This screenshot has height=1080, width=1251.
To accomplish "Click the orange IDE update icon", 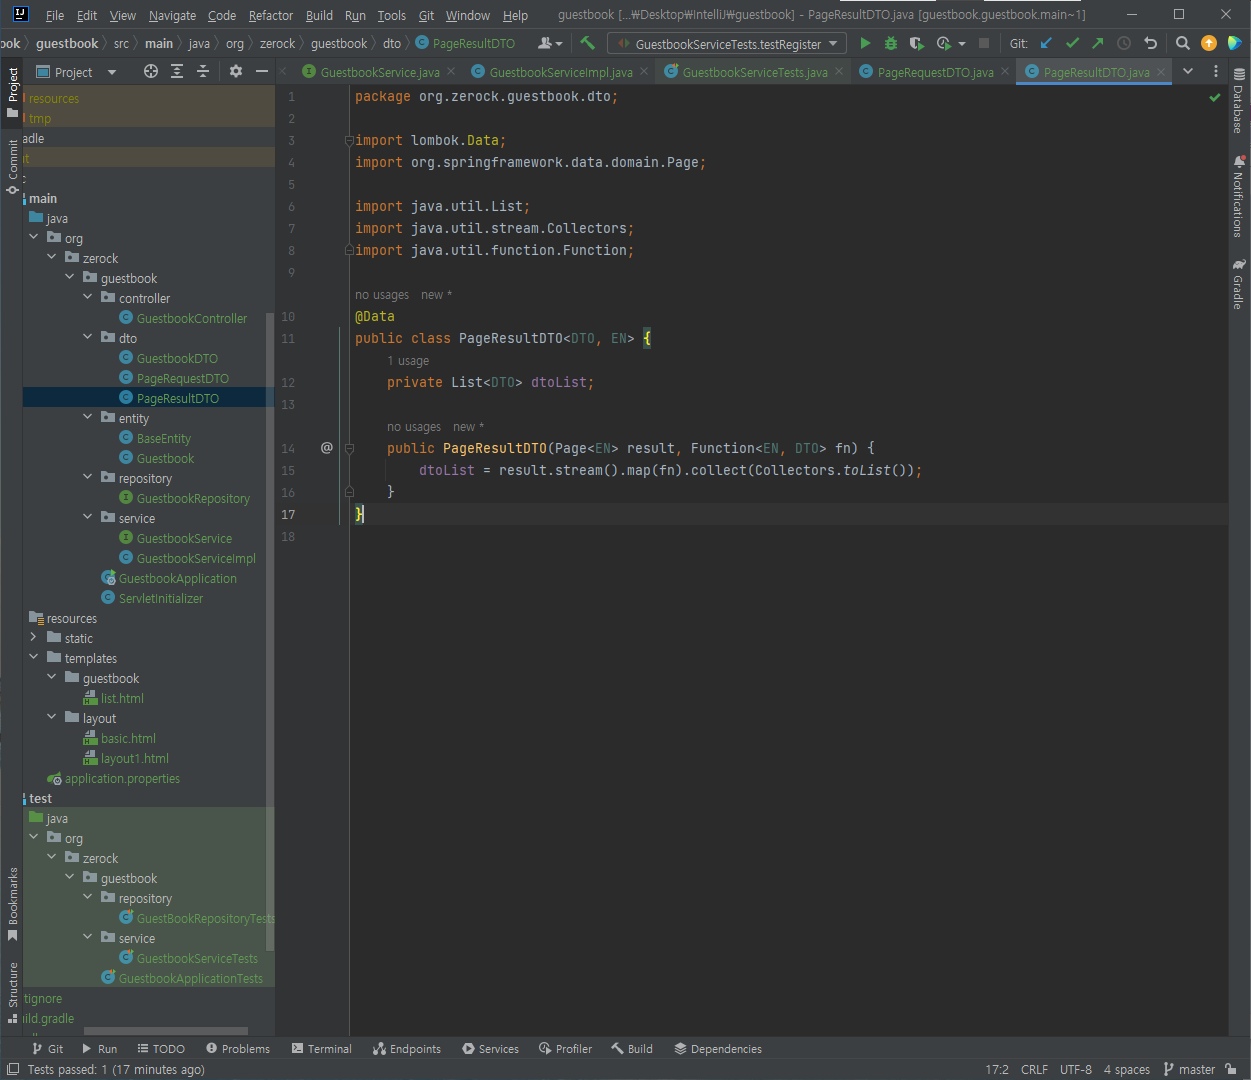I will click(1209, 43).
